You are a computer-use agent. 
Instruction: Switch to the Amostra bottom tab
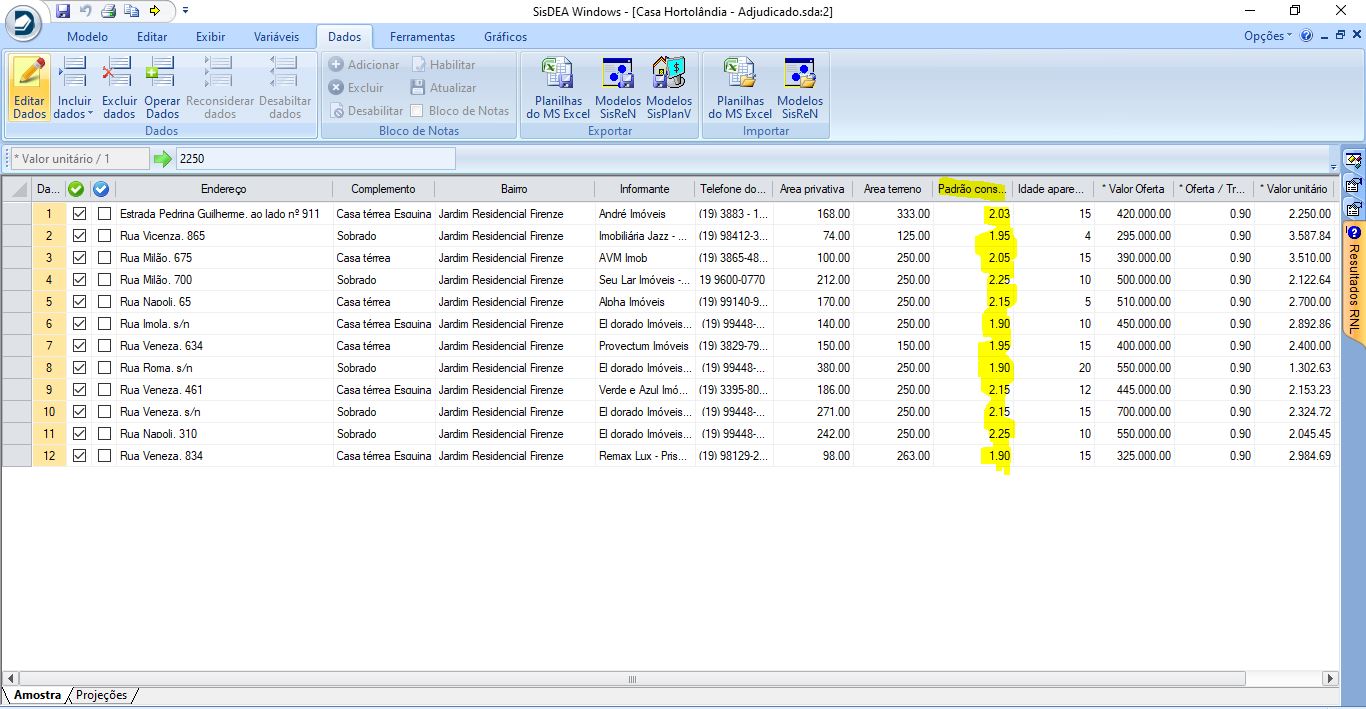tap(37, 695)
